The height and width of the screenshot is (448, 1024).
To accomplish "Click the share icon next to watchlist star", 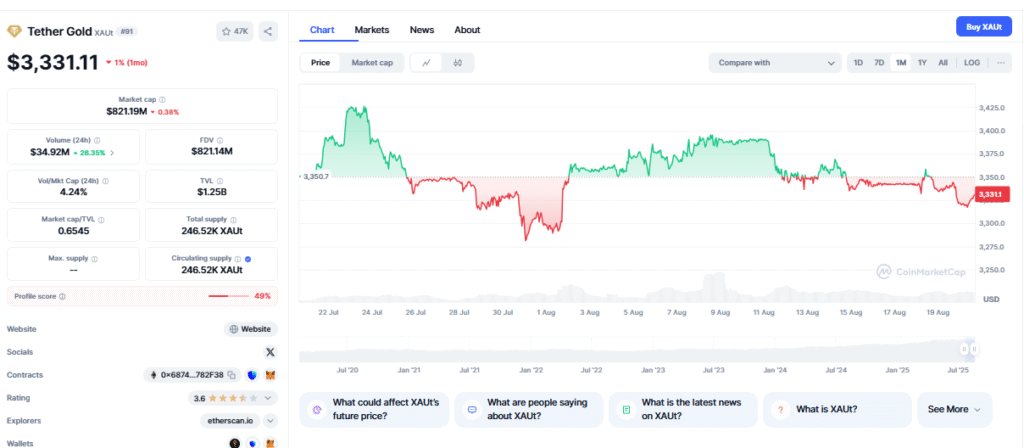I will pos(268,31).
